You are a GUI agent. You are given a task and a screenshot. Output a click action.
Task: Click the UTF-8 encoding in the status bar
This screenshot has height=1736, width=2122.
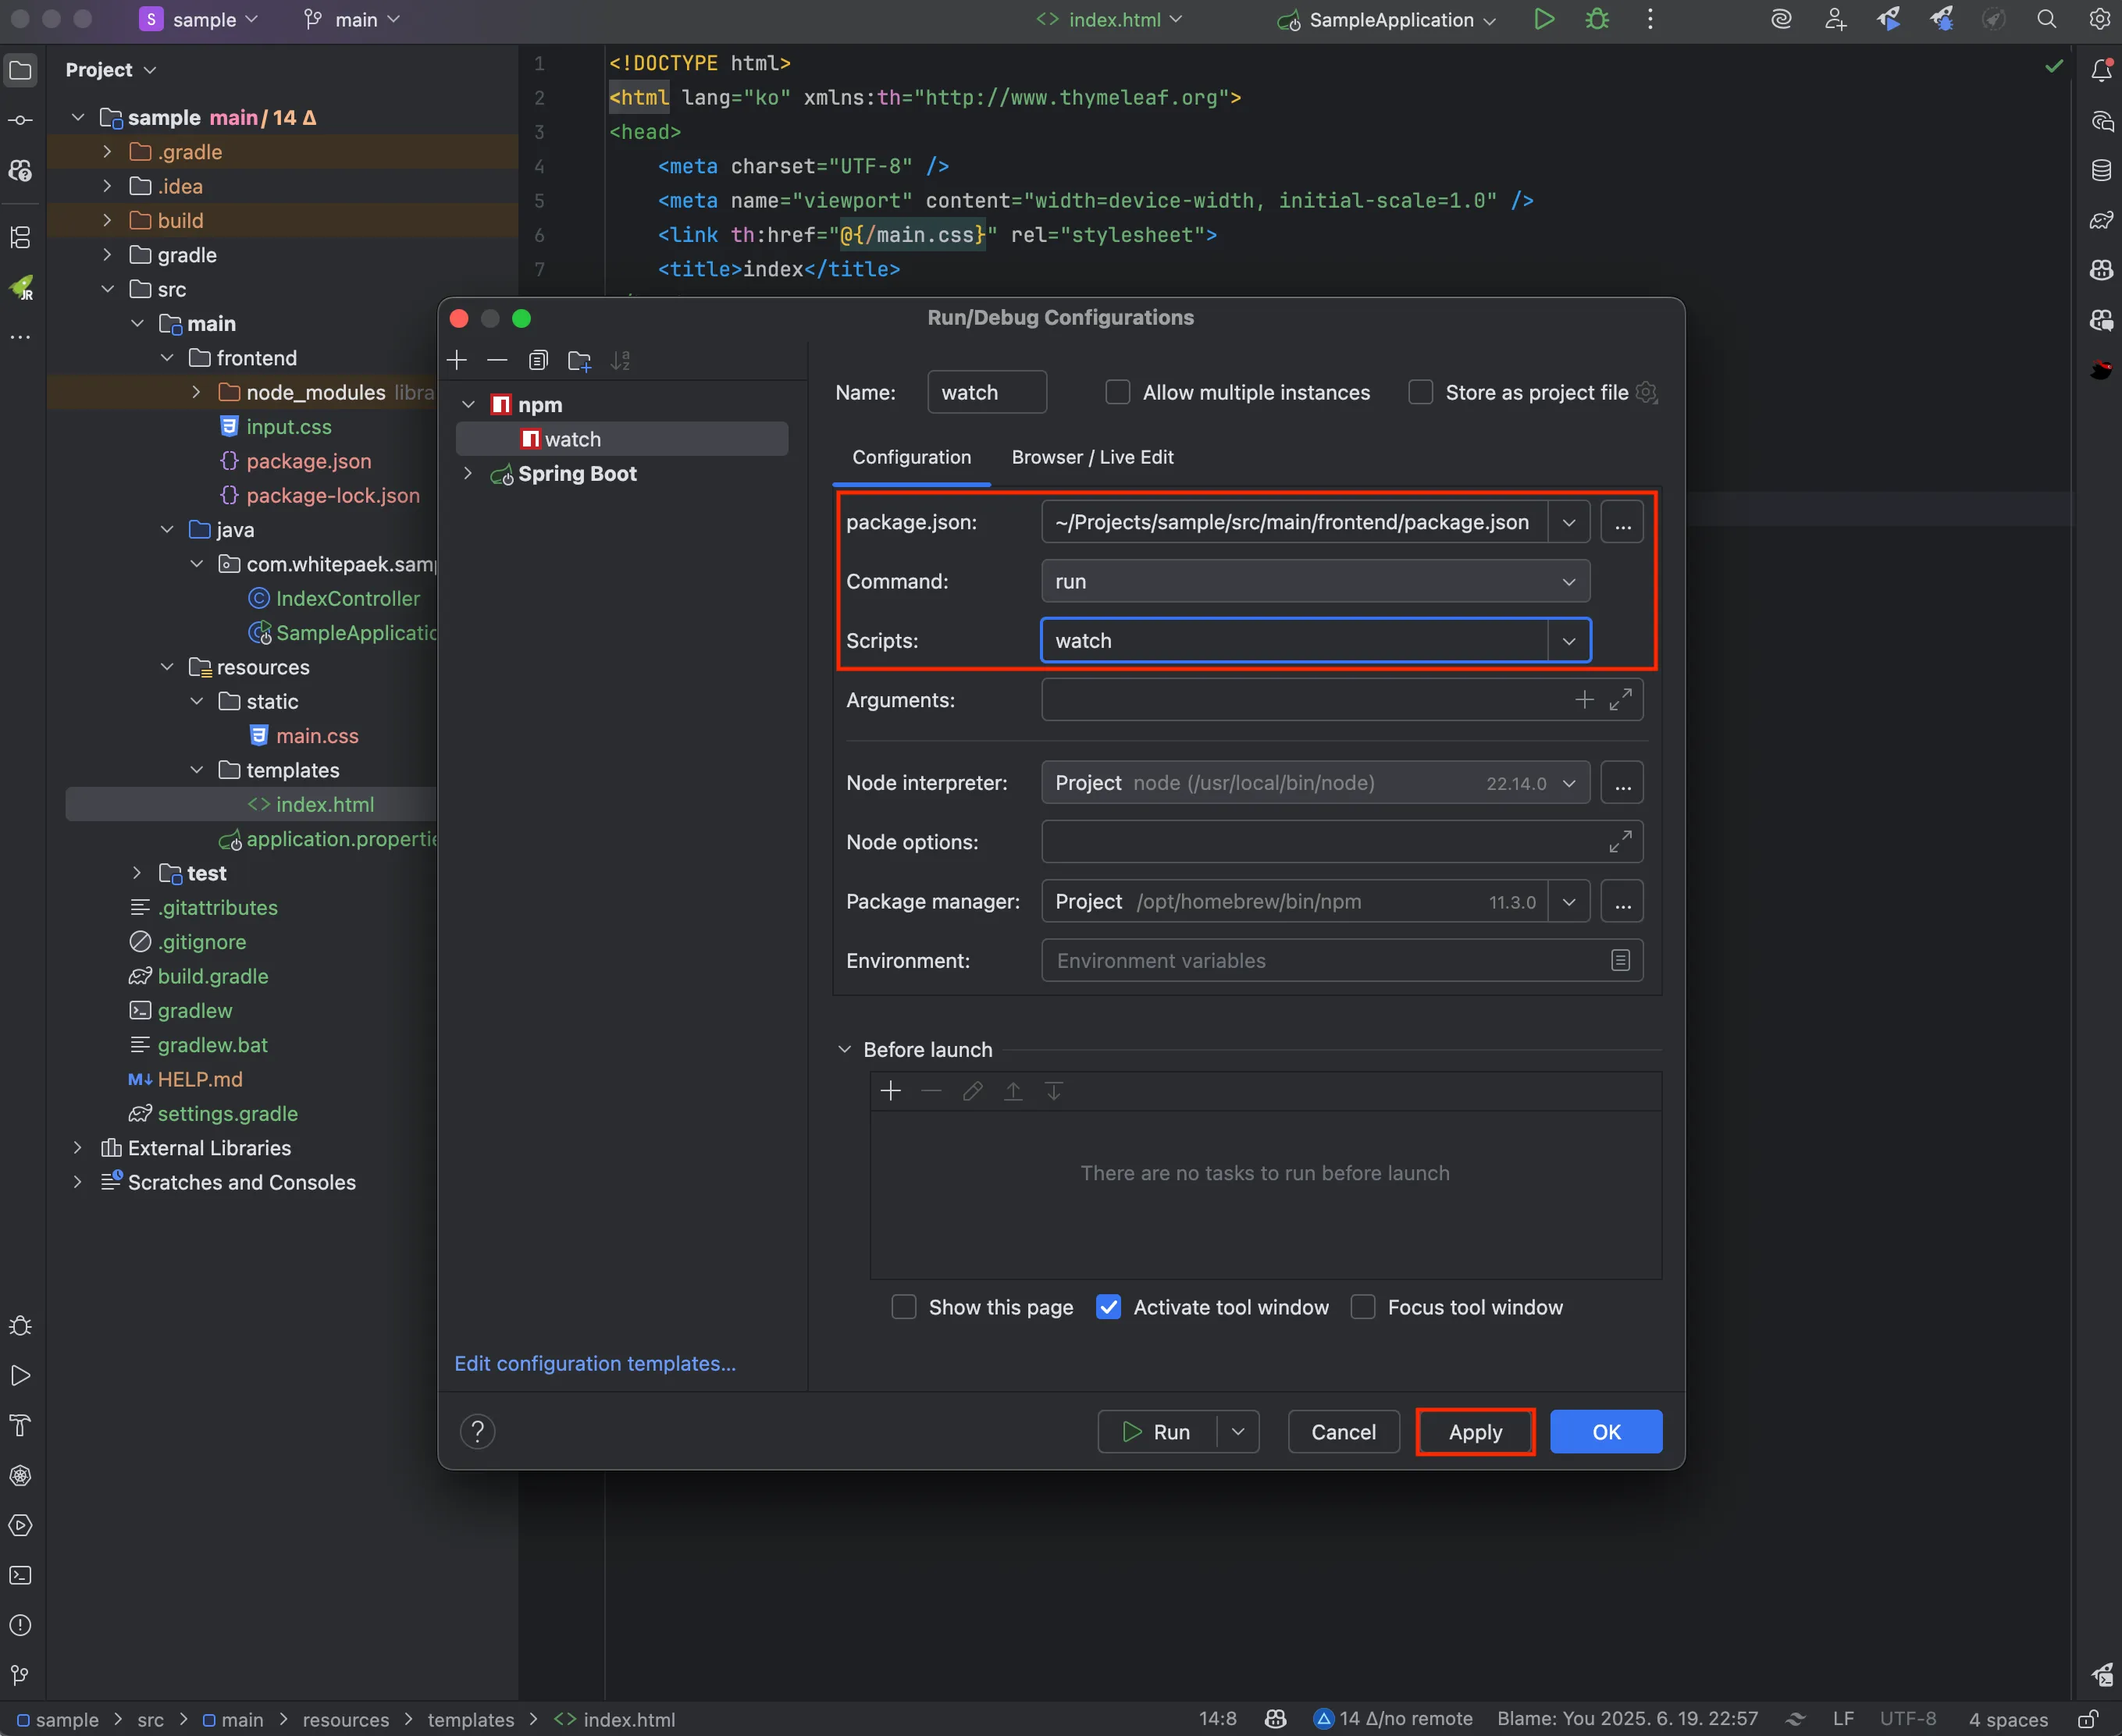(1907, 1719)
